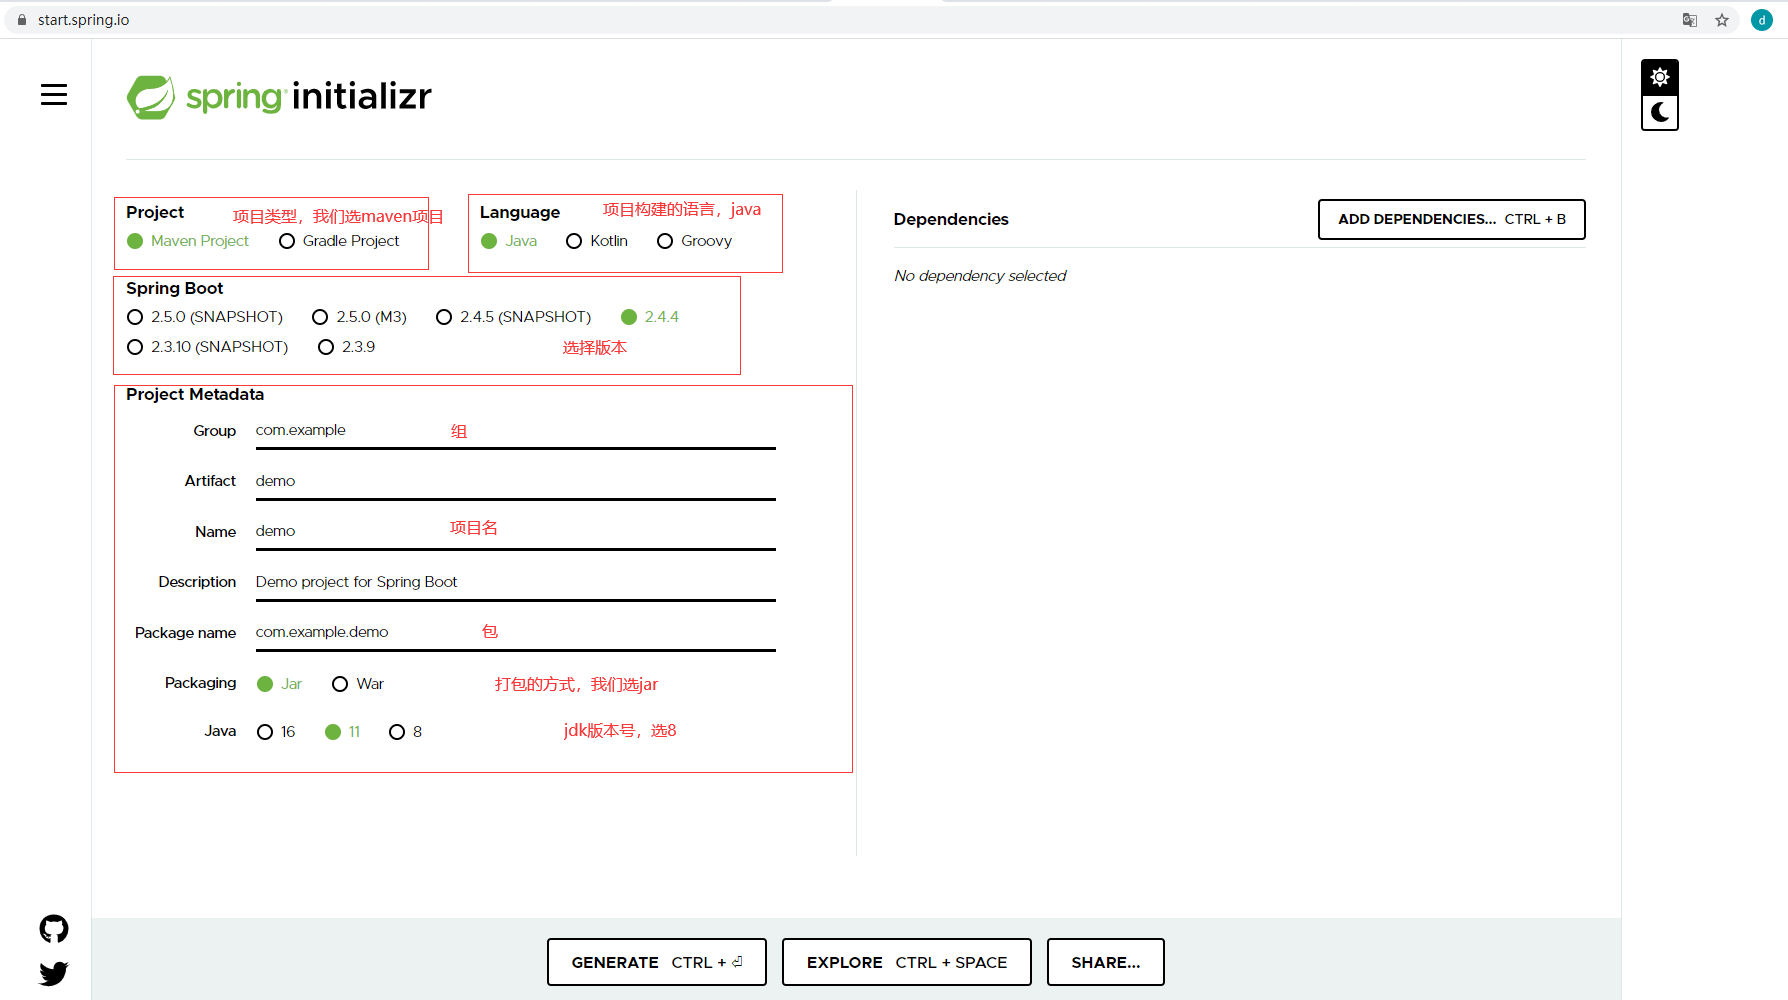Select Spring Boot 2.4.5 (SNAPSHOT)
Viewport: 1788px width, 1000px height.
(514, 317)
